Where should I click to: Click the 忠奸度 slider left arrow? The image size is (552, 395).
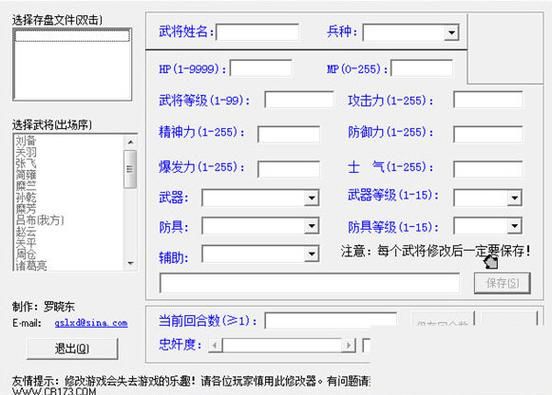click(215, 345)
